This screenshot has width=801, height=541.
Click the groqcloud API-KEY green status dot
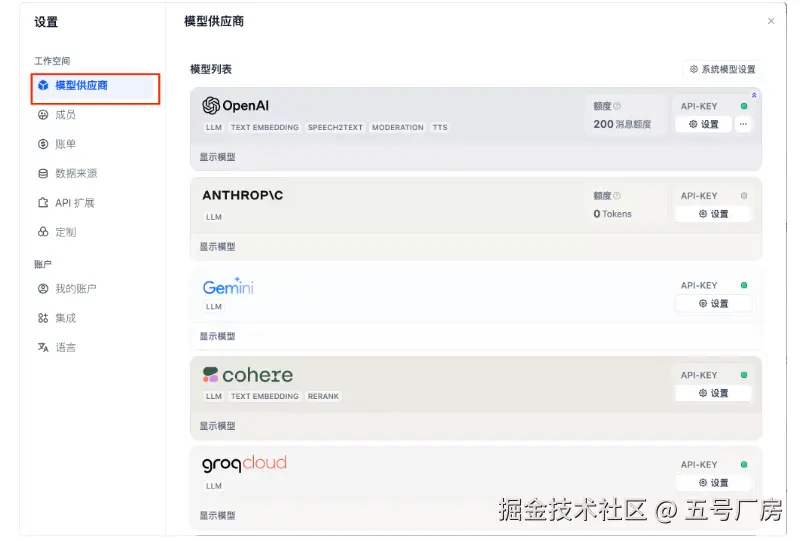pyautogui.click(x=744, y=464)
